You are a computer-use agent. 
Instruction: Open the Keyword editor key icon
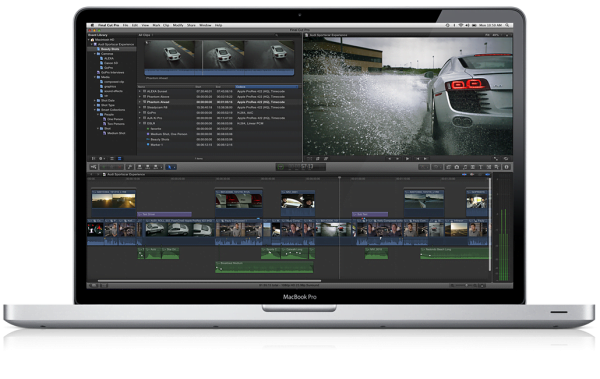[x=130, y=167]
